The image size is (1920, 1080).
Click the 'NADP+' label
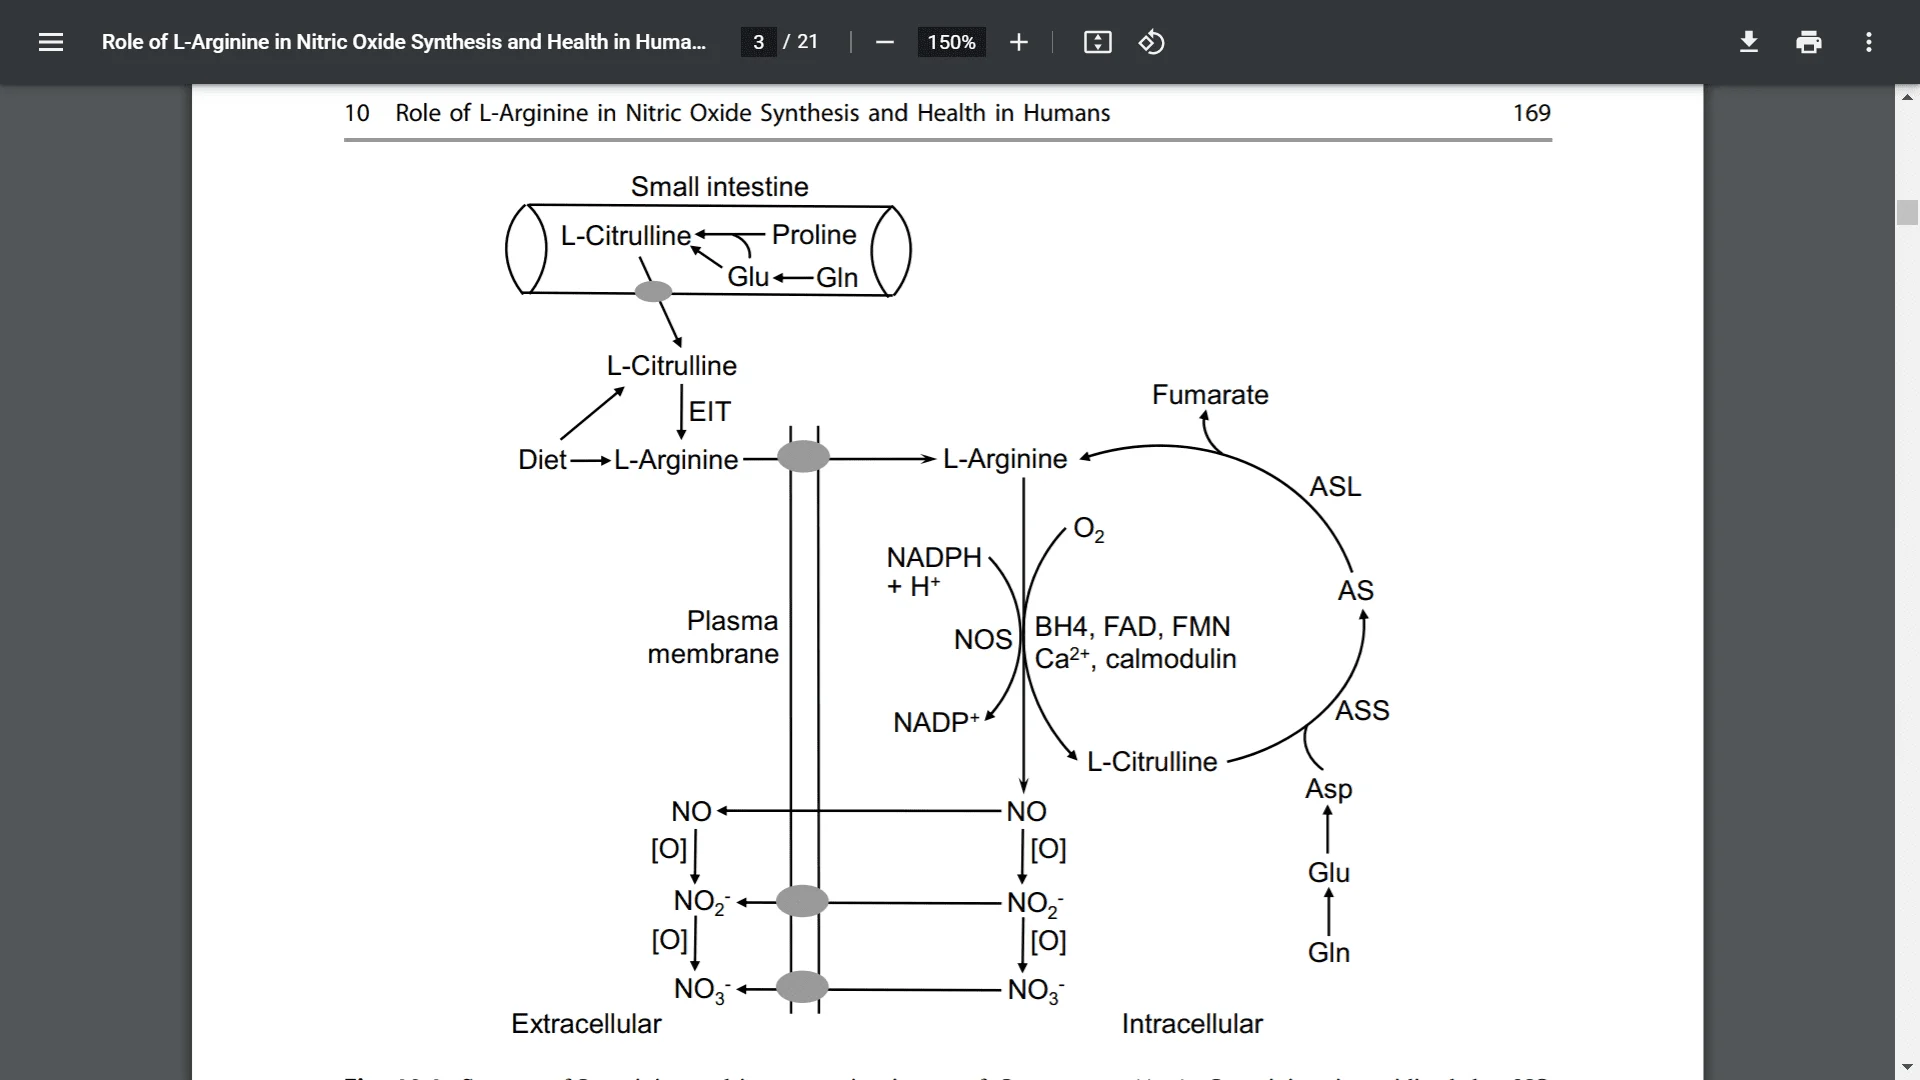[936, 722]
